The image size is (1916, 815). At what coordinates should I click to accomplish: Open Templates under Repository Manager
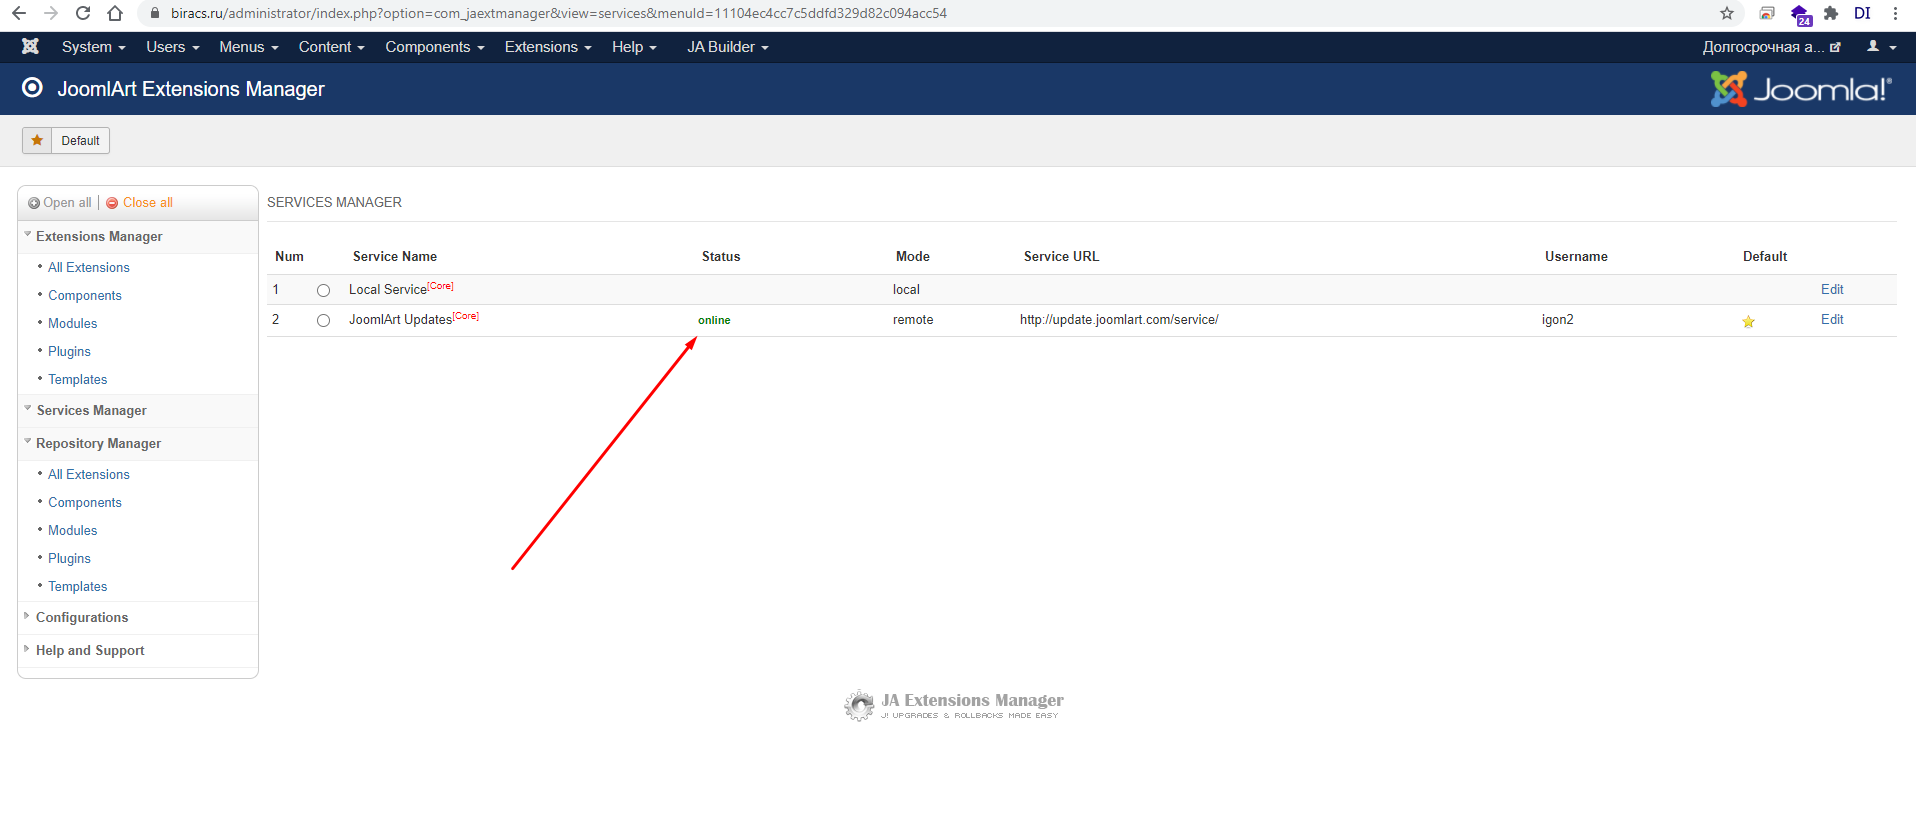point(78,587)
